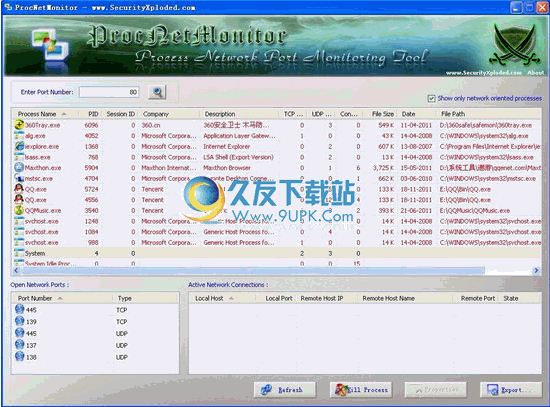This screenshot has height=407, width=550.
Task: Focus the Enter Port Number field
Action: tap(109, 92)
